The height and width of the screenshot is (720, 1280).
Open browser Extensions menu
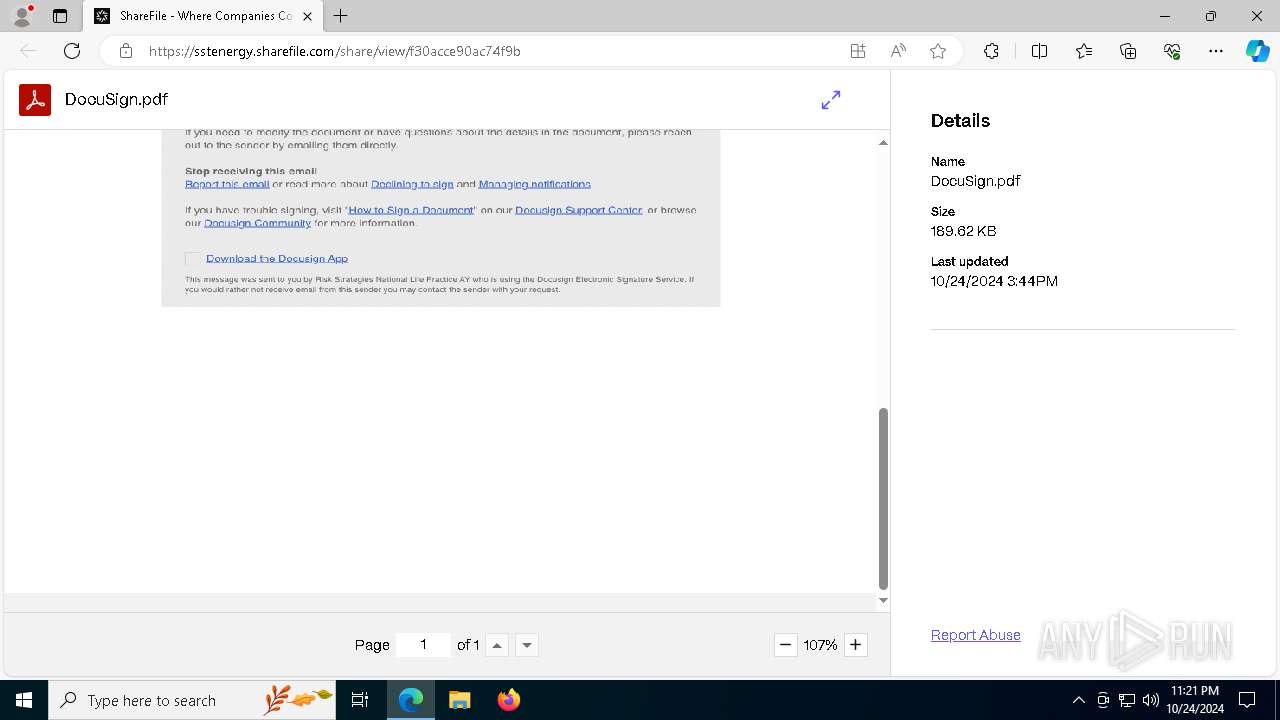click(991, 51)
